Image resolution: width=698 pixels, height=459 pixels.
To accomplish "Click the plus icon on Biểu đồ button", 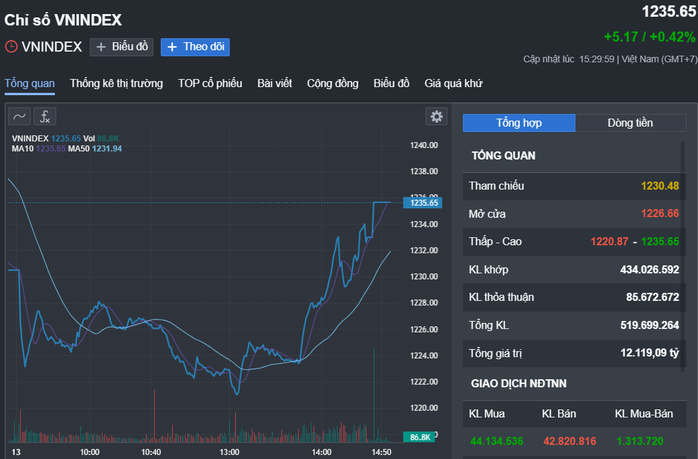I will tap(101, 47).
